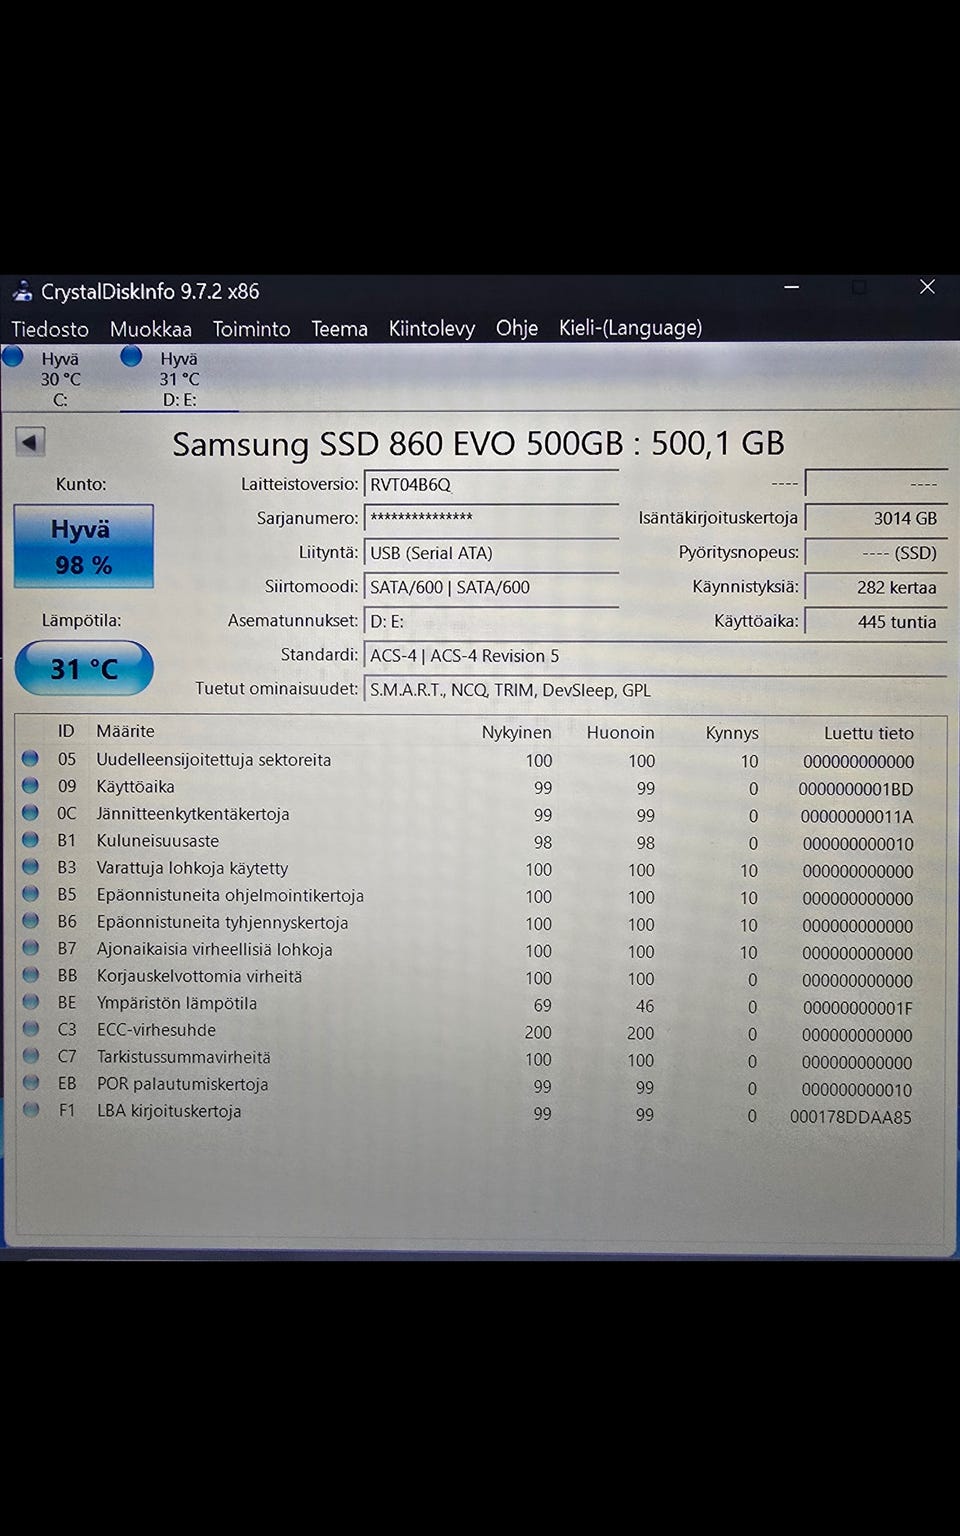Click the Standardi field ACS-4 Revision 5

[655, 656]
